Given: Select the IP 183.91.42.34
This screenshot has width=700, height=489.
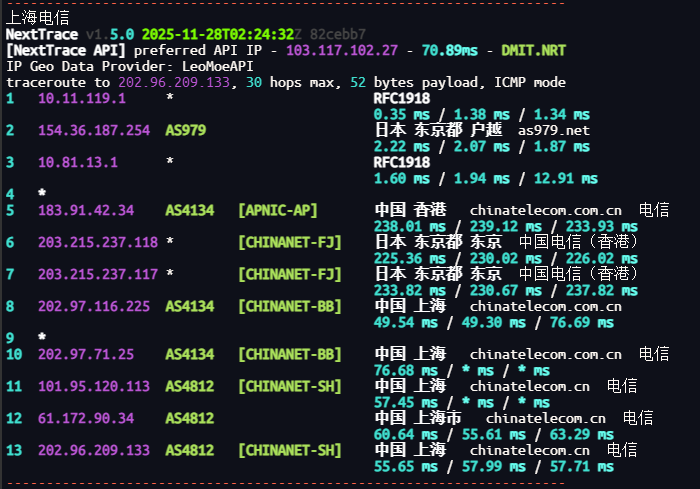Looking at the screenshot, I should [x=86, y=210].
